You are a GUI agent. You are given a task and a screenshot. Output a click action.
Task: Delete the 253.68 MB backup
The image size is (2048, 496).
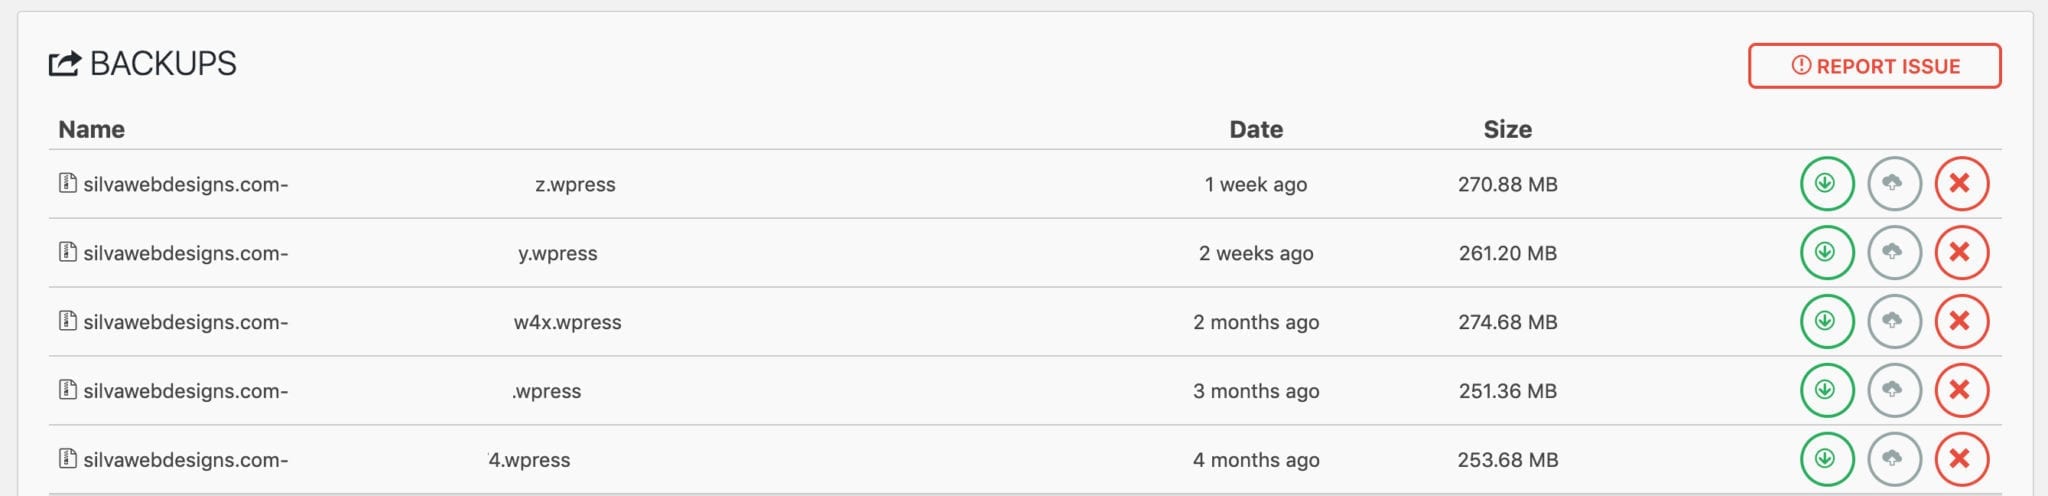pyautogui.click(x=1961, y=460)
